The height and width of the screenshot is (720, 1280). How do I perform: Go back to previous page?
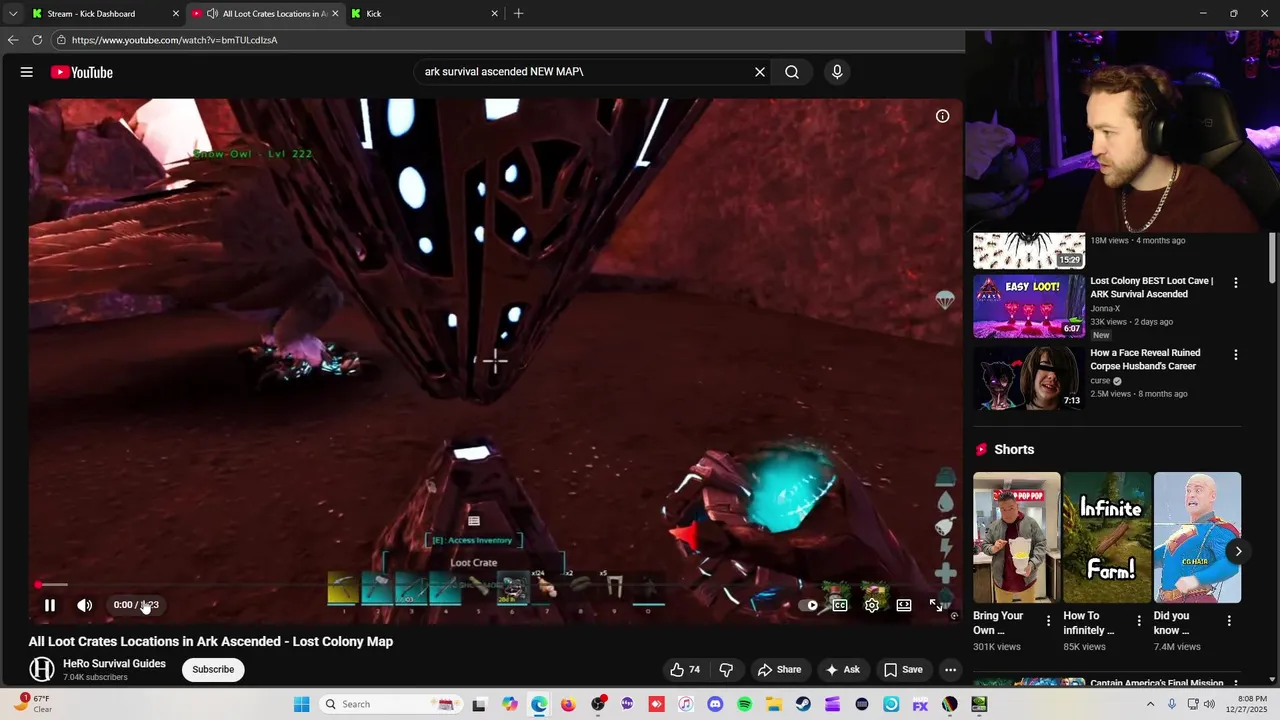(x=13, y=40)
